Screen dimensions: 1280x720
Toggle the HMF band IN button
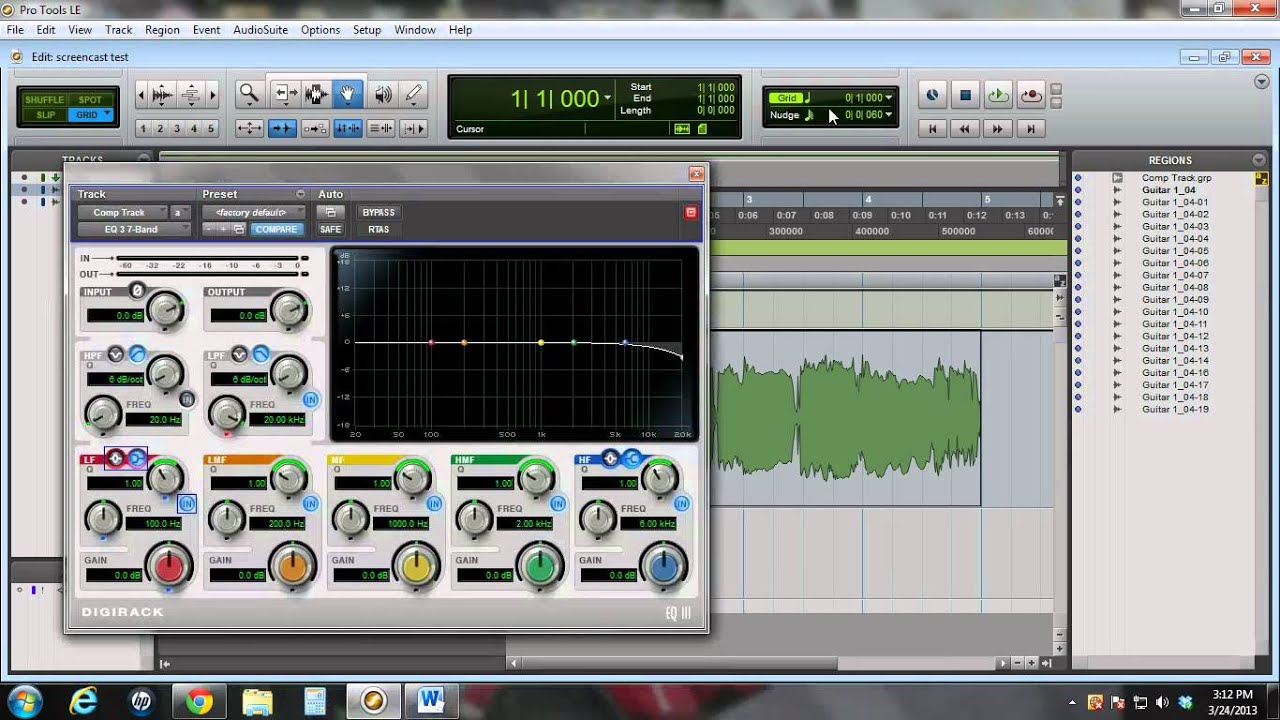[x=558, y=503]
